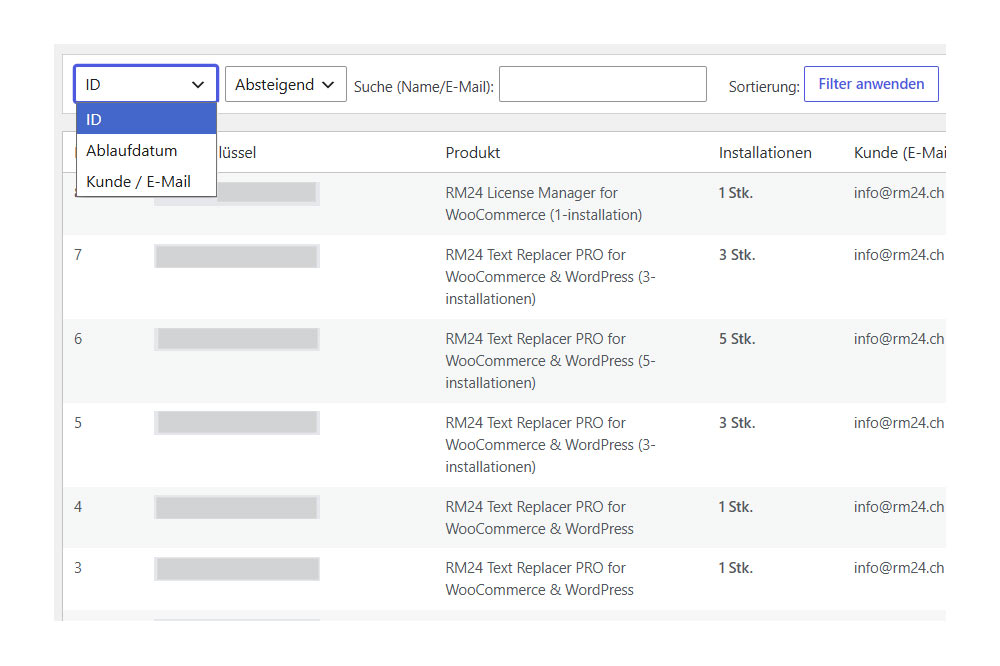Select Ablaufdatum from the sort list
This screenshot has height=666, width=1000.
pyautogui.click(x=146, y=151)
